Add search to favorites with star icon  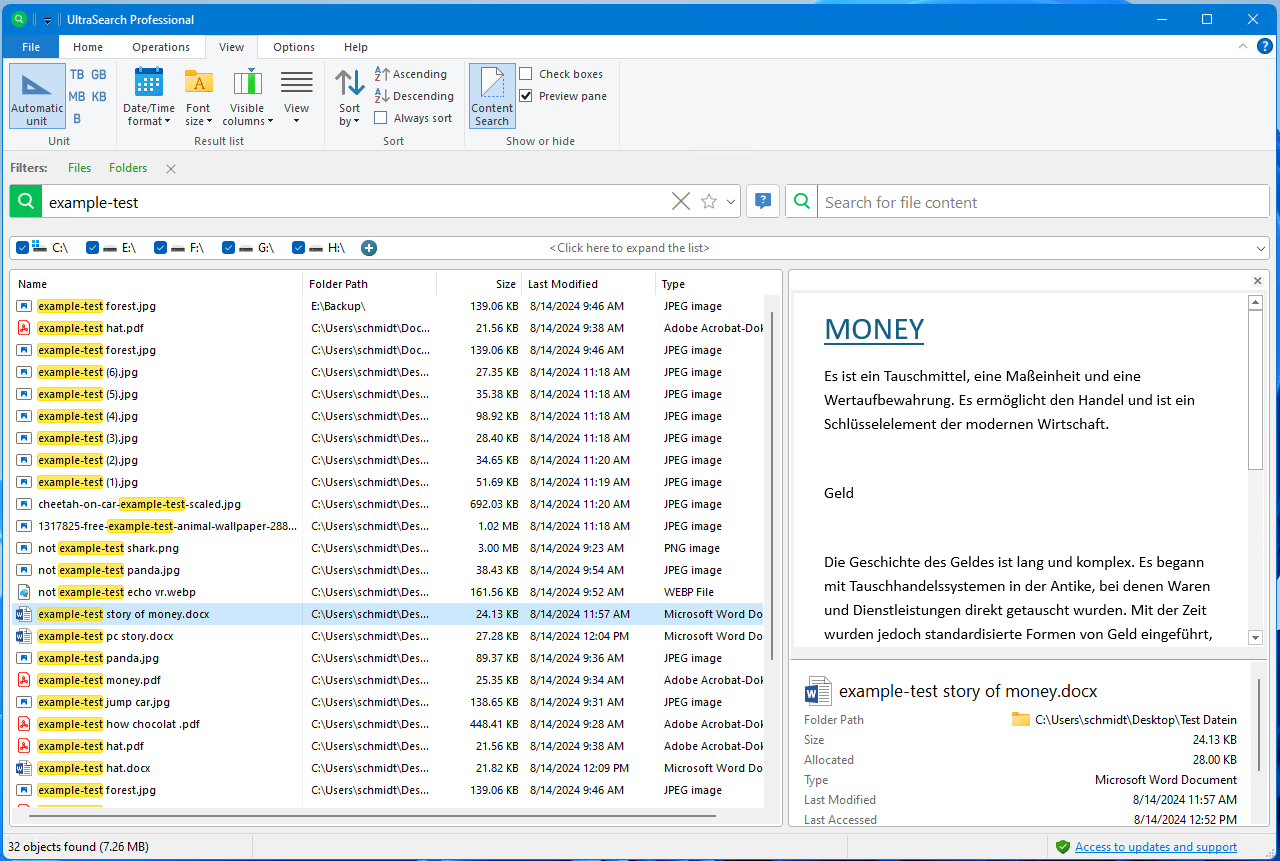(709, 202)
